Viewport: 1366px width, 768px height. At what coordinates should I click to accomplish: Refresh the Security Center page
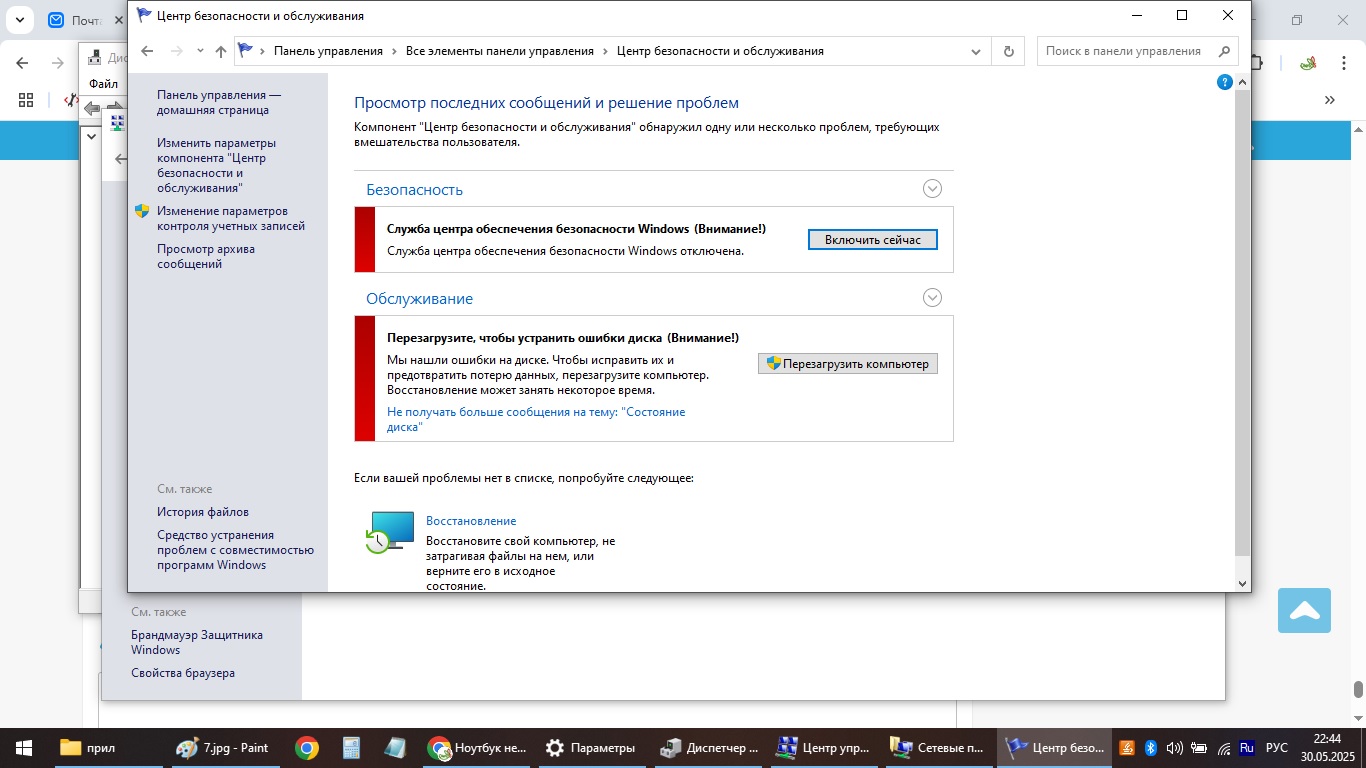pos(1008,51)
